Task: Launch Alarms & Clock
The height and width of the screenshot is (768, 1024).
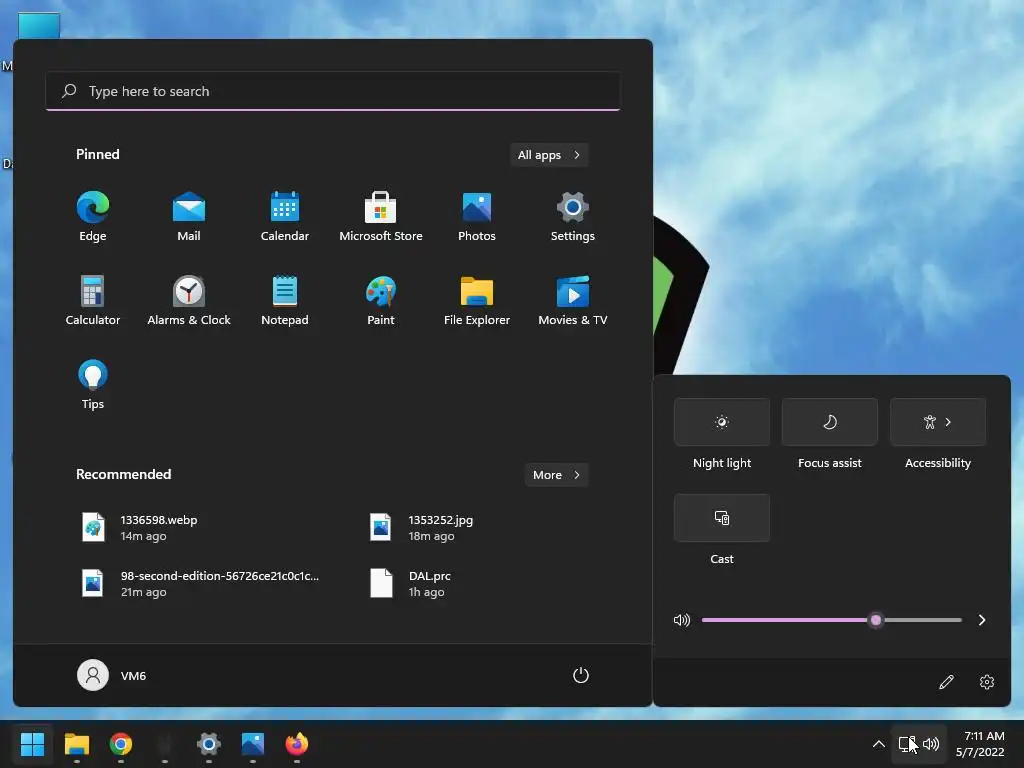Action: click(x=189, y=301)
